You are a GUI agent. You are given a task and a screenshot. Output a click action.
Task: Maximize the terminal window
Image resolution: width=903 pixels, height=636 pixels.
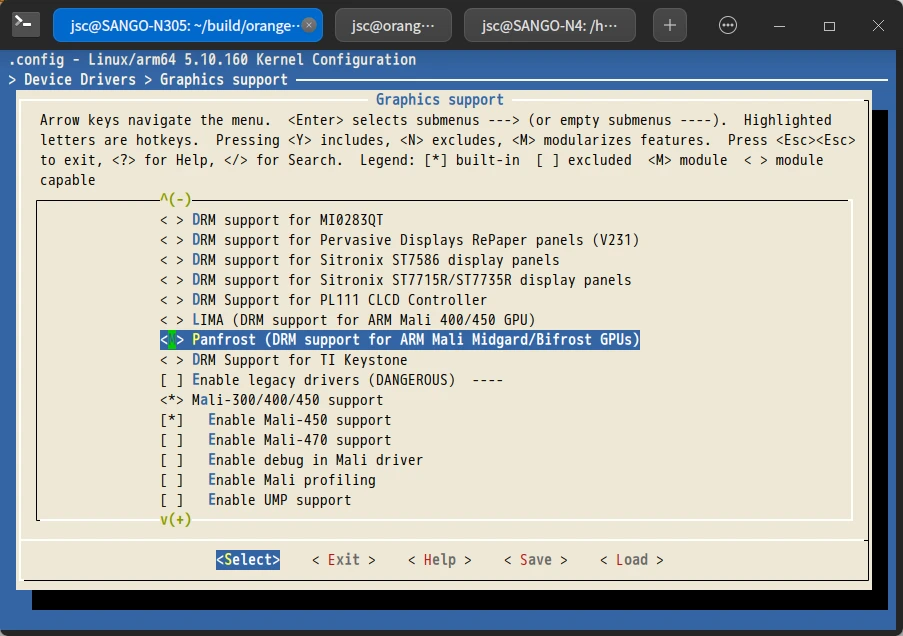(829, 26)
